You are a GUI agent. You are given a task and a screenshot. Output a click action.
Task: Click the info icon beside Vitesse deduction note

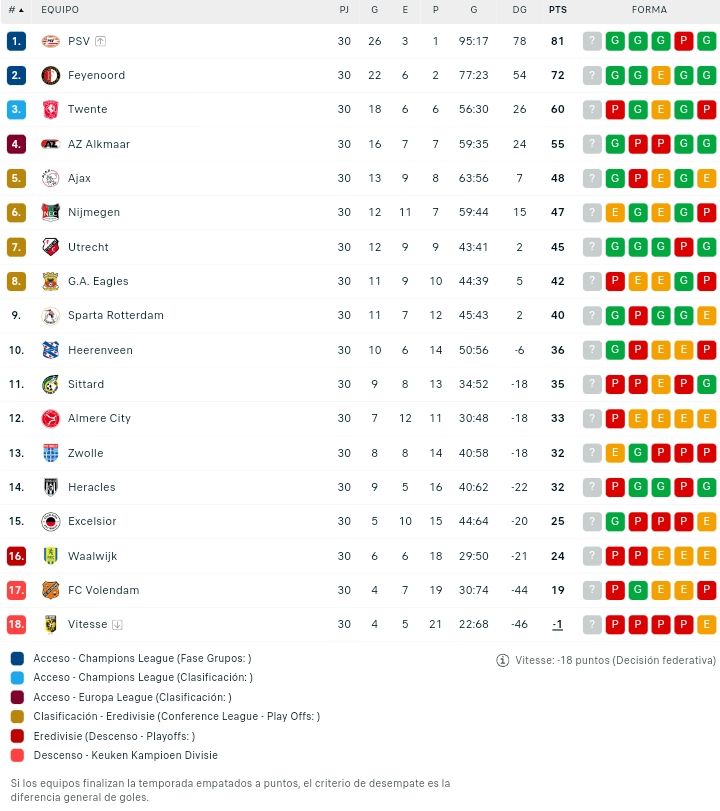503,660
